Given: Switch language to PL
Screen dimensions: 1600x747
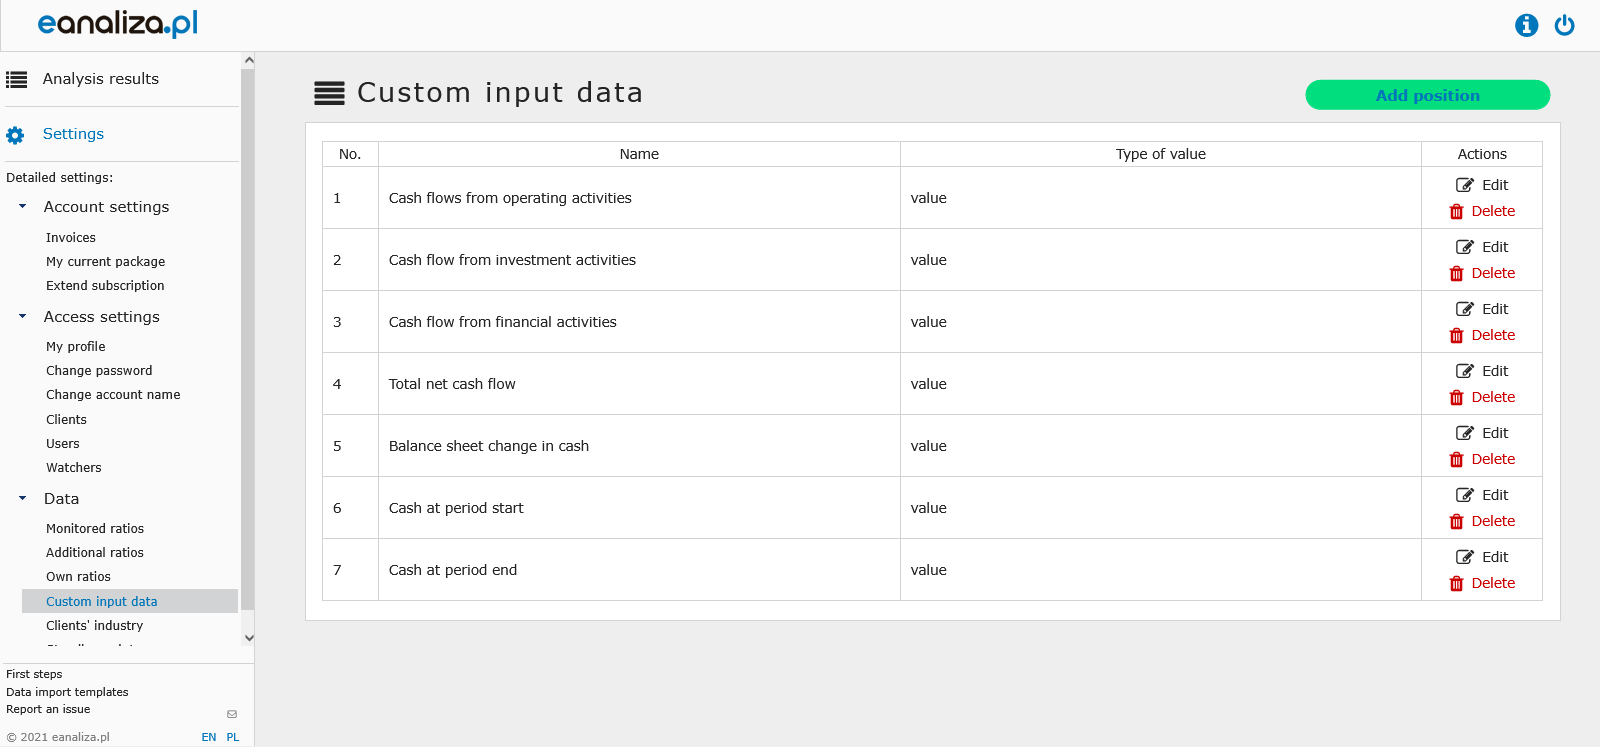Looking at the screenshot, I should click(x=233, y=737).
